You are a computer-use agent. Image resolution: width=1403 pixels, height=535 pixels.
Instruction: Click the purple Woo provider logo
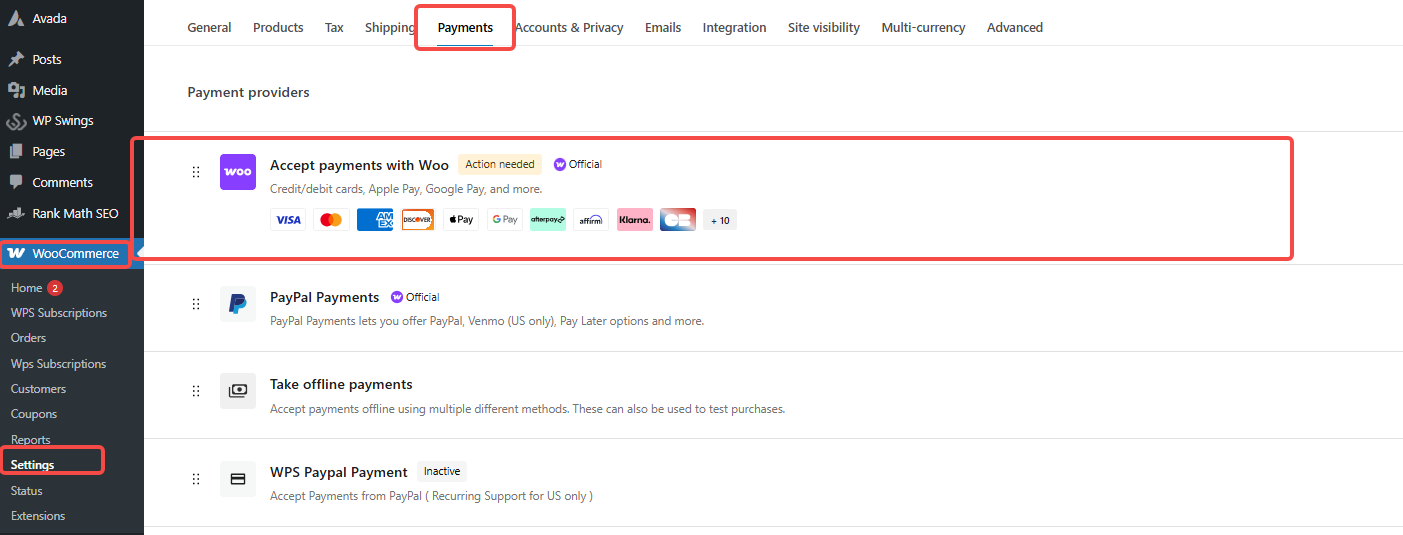coord(238,172)
